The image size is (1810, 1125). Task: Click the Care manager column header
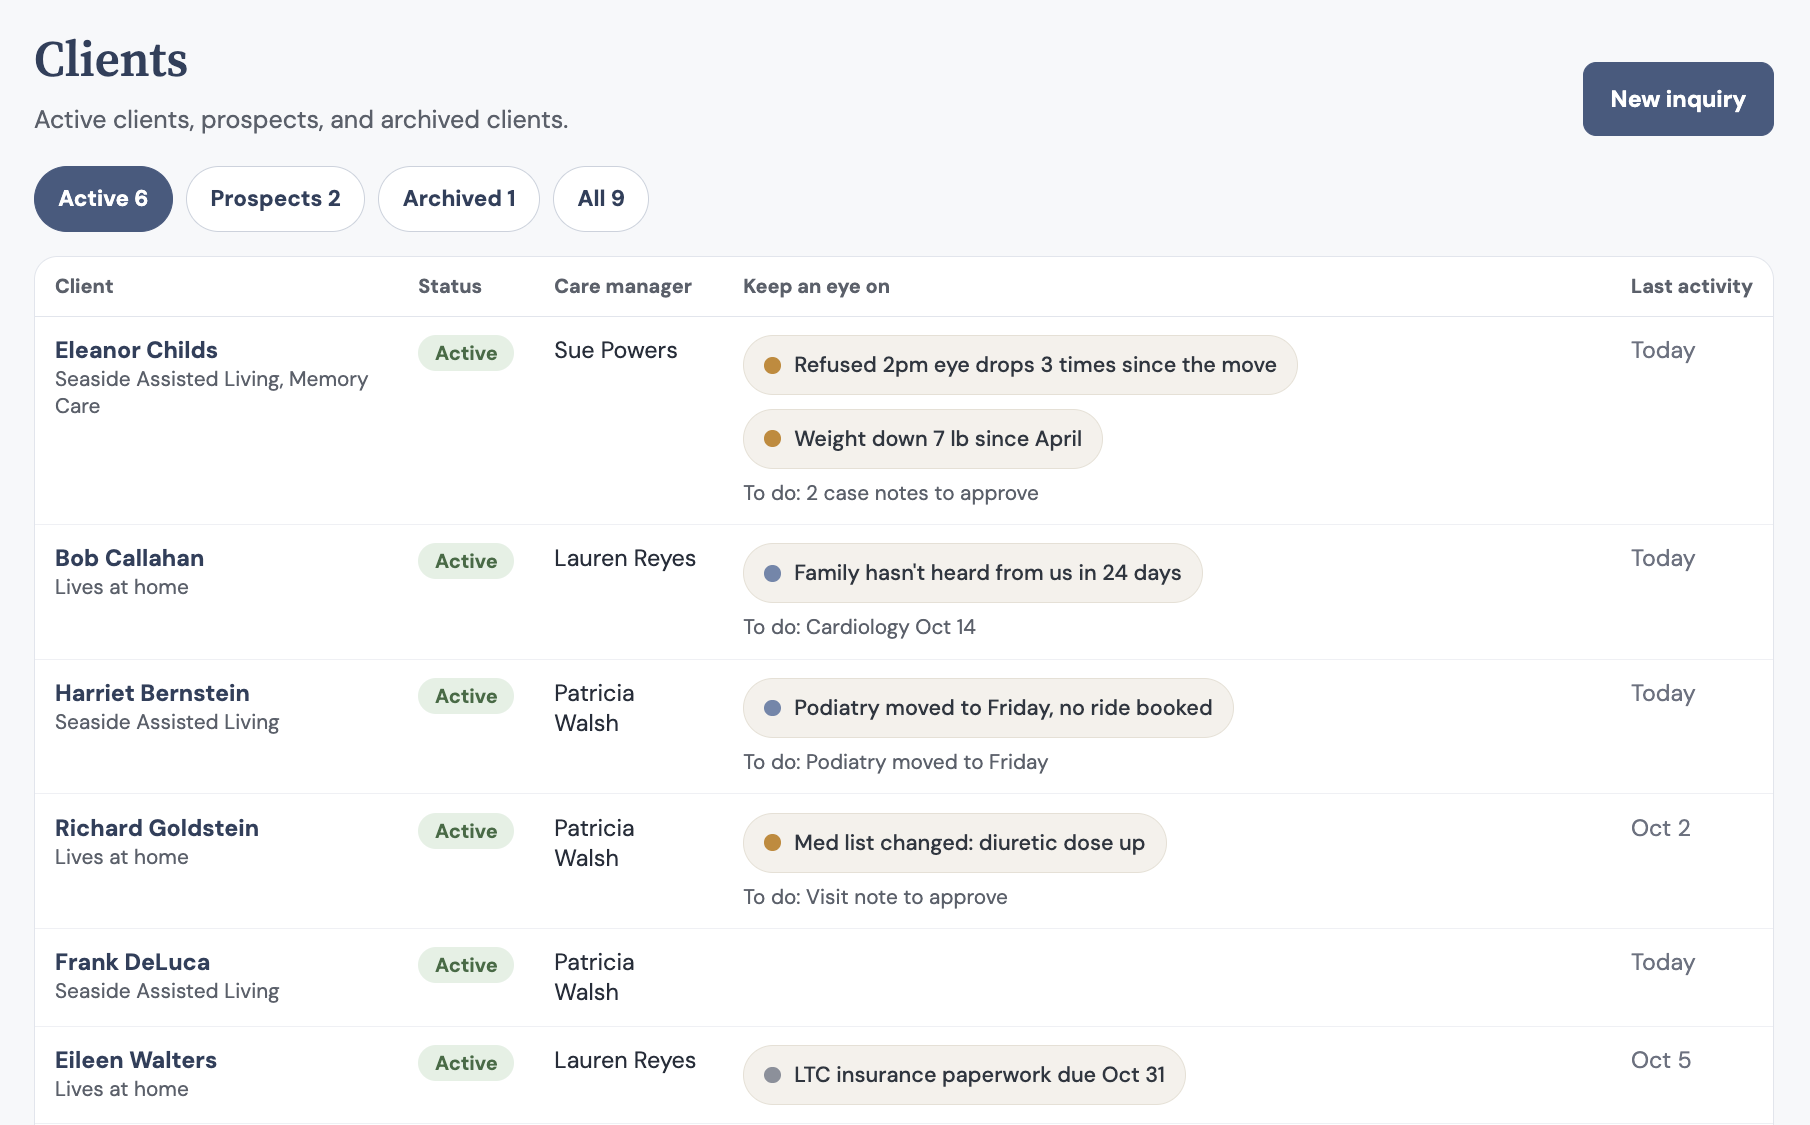coord(623,286)
